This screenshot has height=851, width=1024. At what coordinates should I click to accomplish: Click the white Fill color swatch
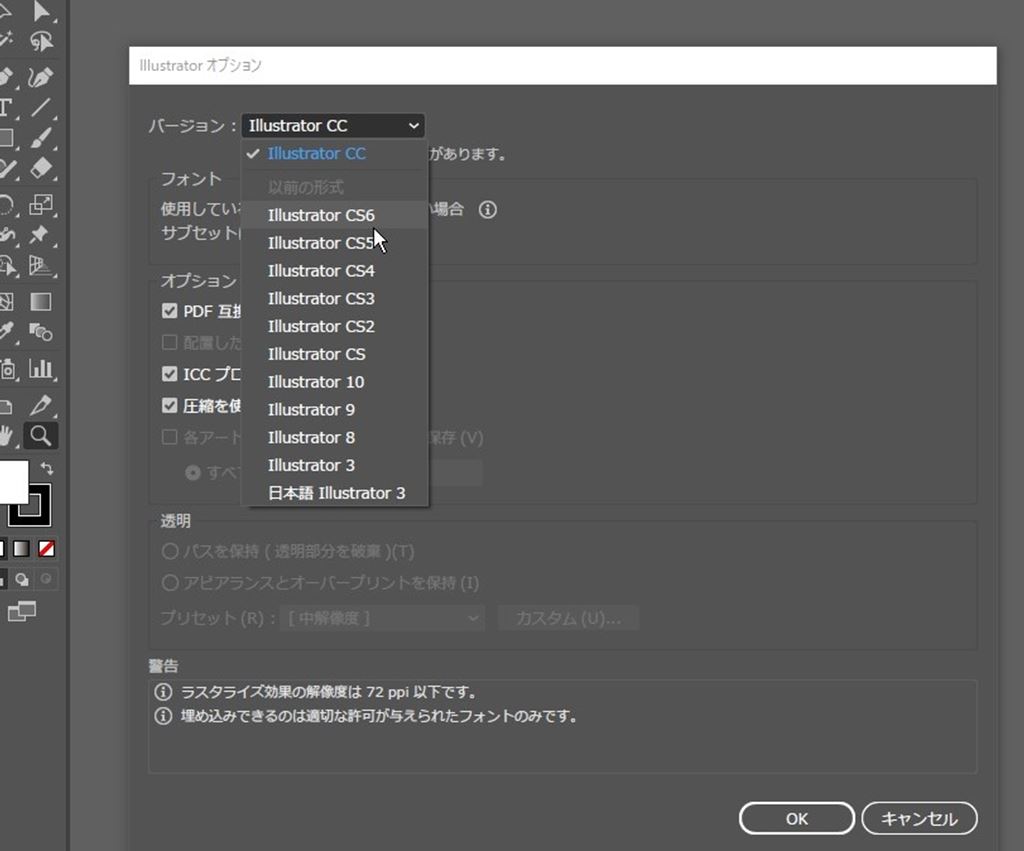(x=12, y=482)
